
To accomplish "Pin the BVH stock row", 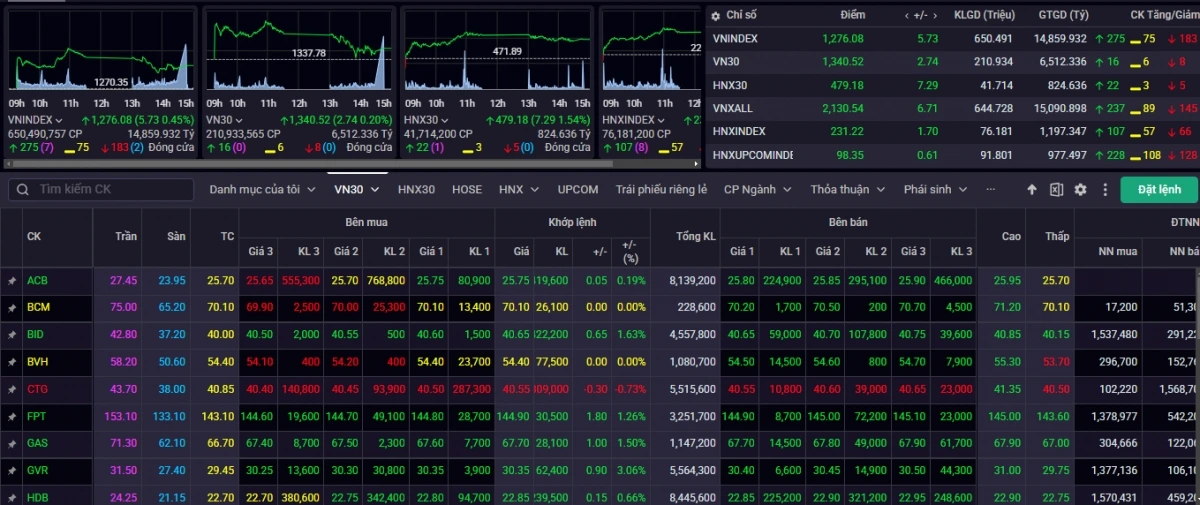I will 11,362.
